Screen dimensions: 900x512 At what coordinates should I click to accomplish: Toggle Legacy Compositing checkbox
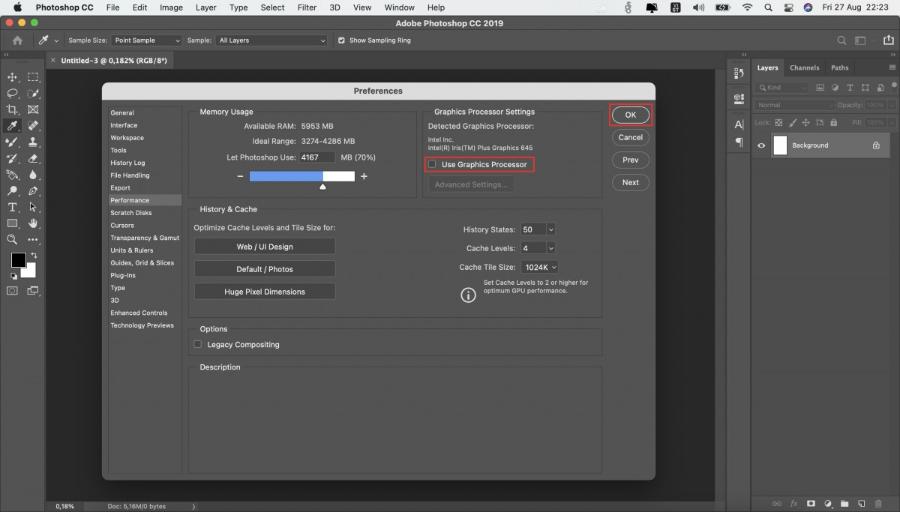(198, 344)
